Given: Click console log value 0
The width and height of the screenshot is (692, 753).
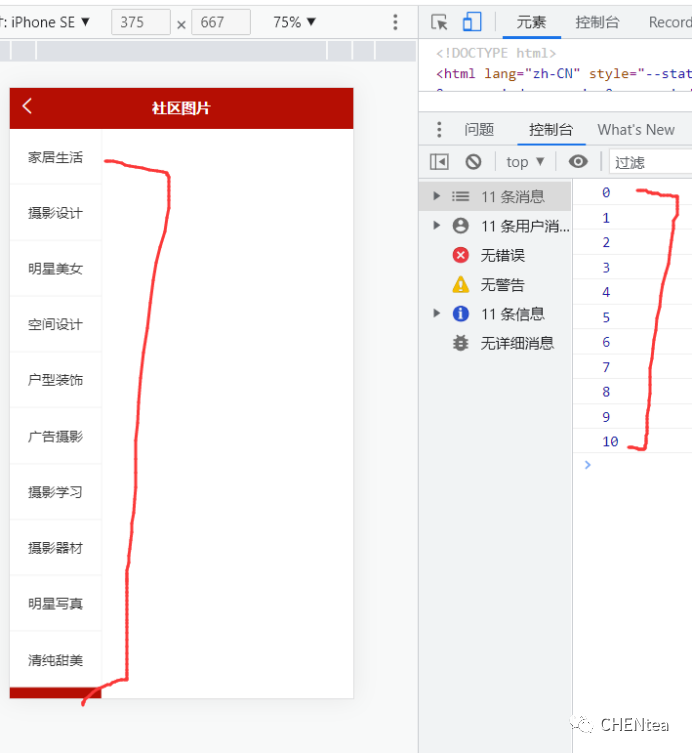Looking at the screenshot, I should [x=606, y=193].
